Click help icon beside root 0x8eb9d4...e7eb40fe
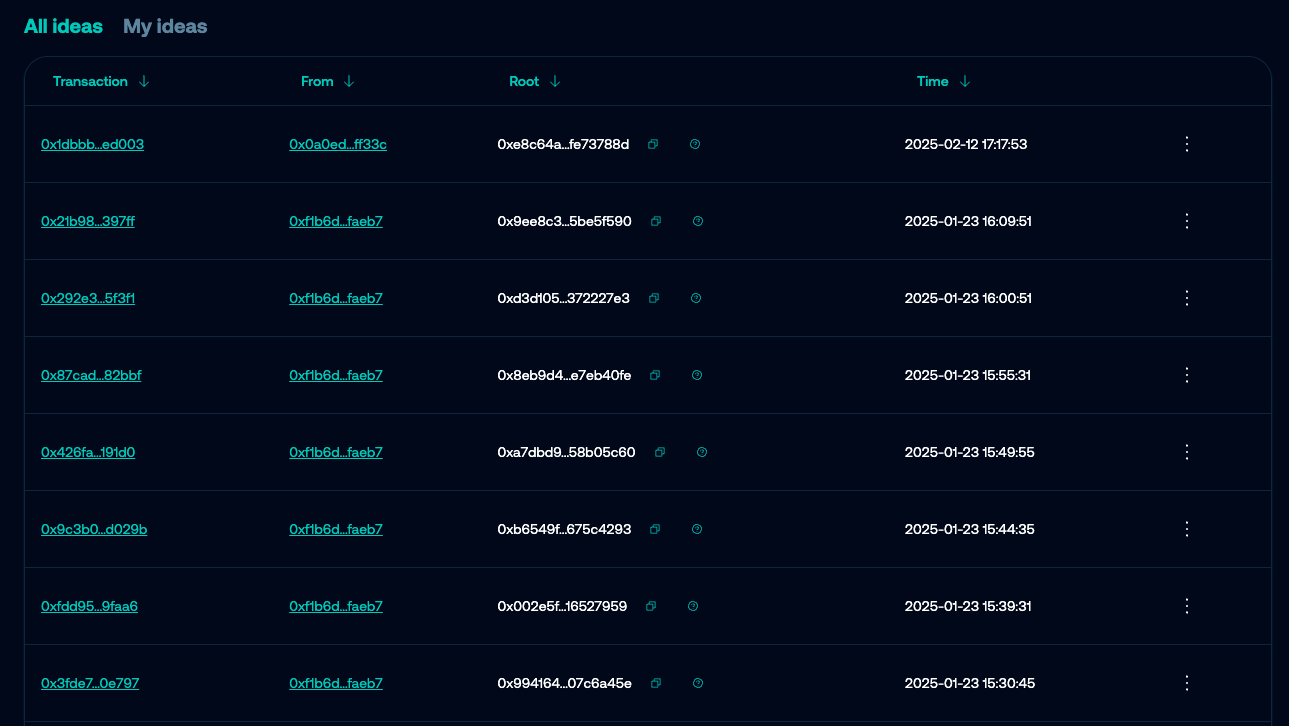 (x=697, y=375)
